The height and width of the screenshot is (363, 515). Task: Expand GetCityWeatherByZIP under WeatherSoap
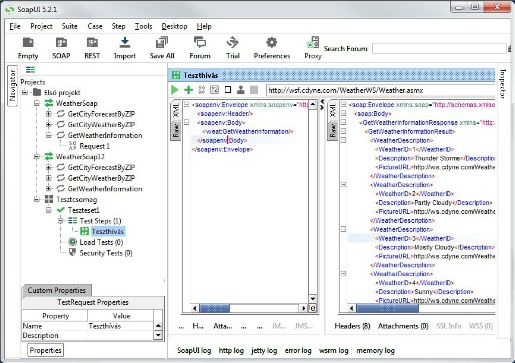[49, 125]
